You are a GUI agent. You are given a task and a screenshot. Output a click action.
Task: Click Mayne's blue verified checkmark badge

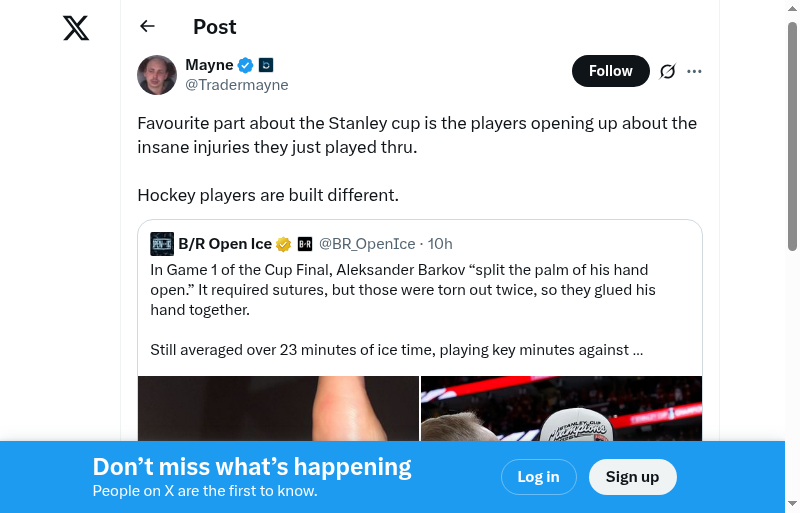[x=246, y=65]
